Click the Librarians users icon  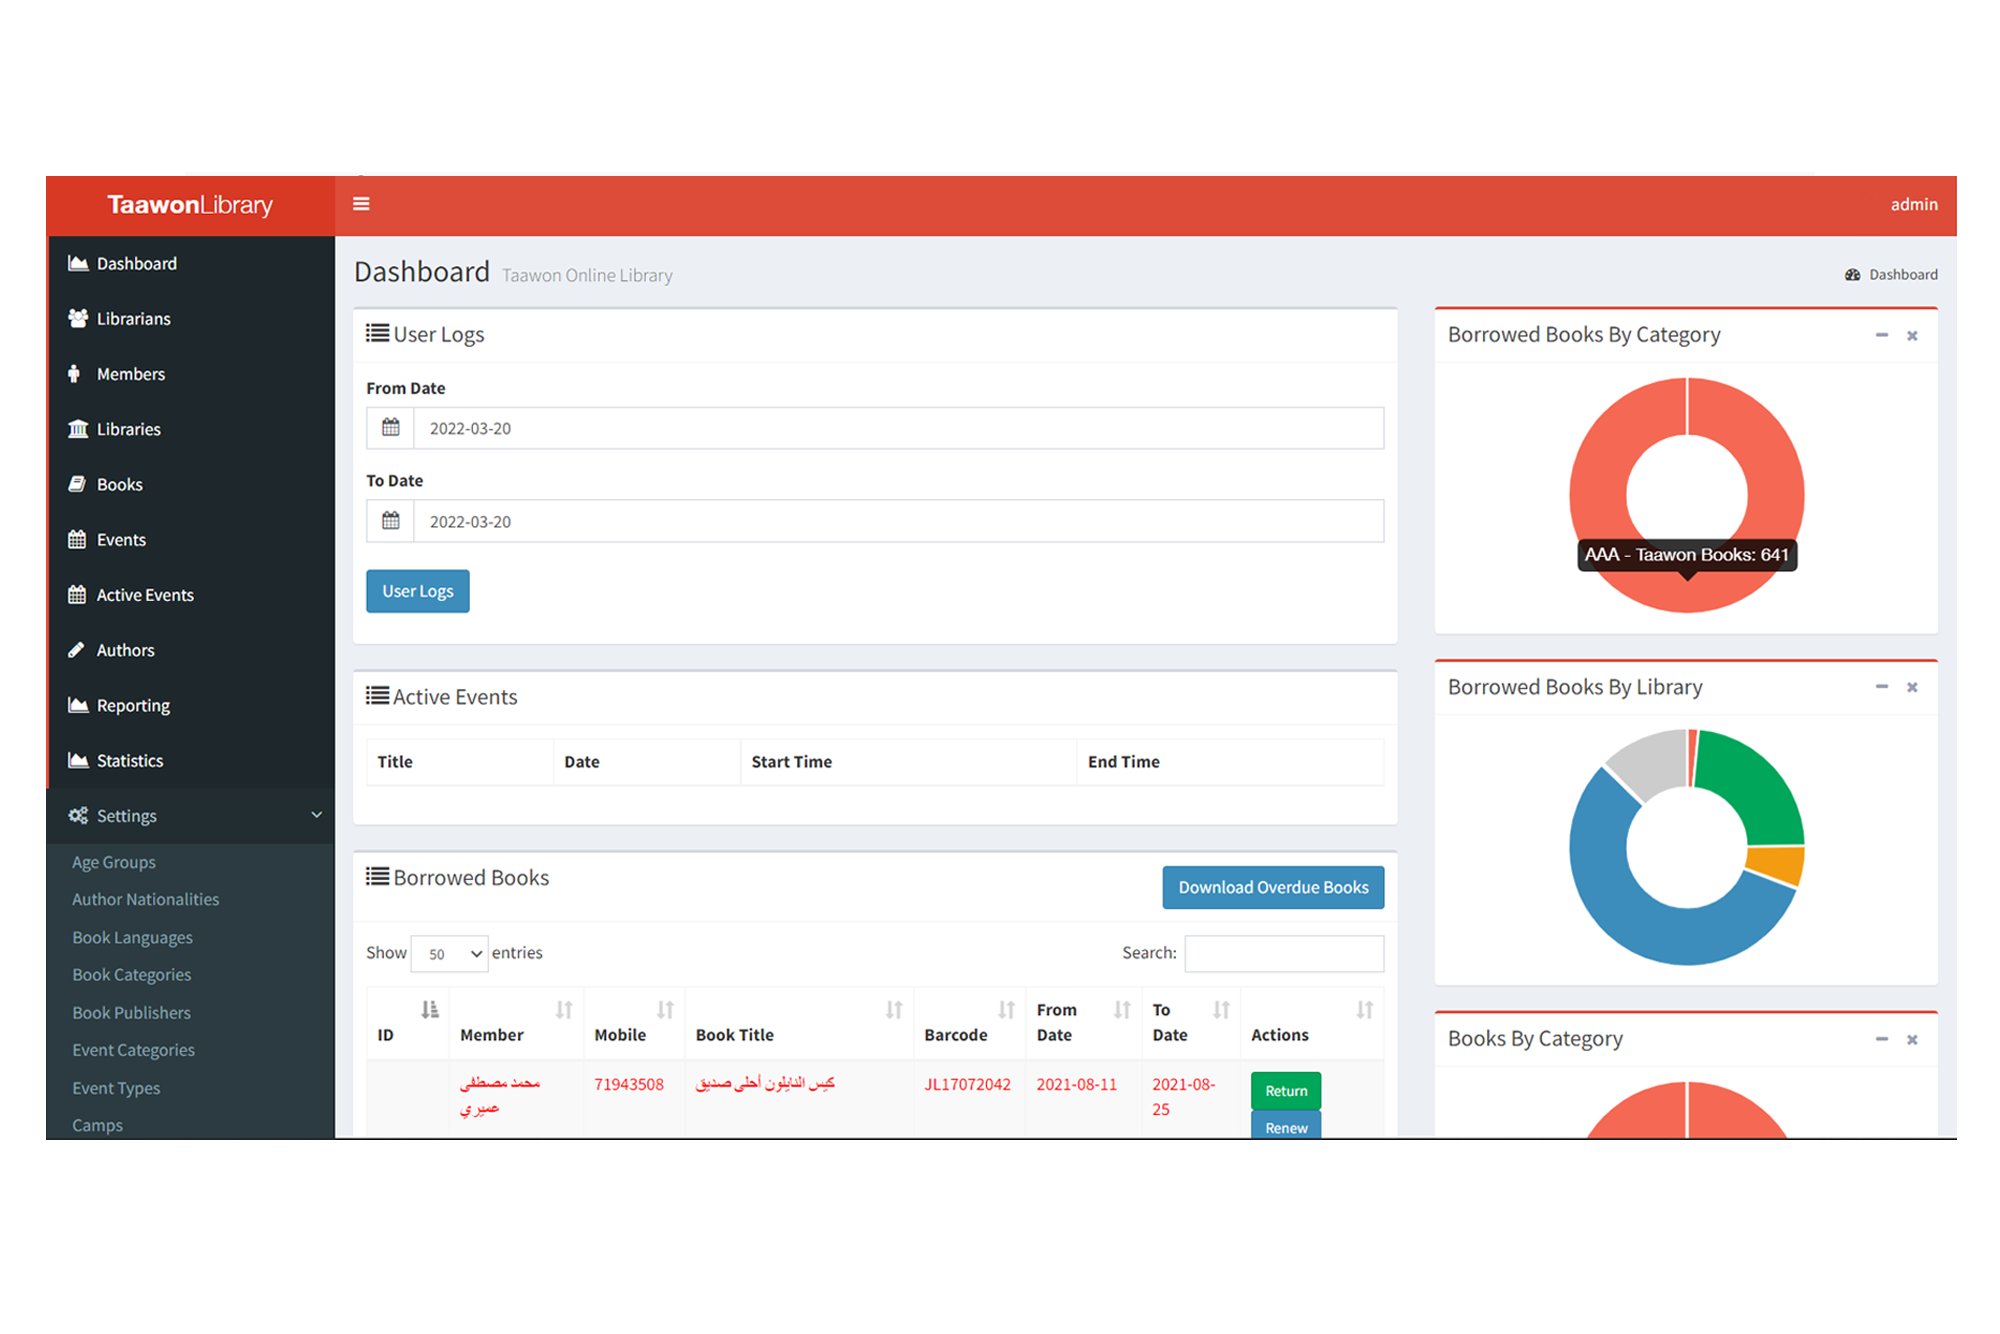pyautogui.click(x=78, y=318)
